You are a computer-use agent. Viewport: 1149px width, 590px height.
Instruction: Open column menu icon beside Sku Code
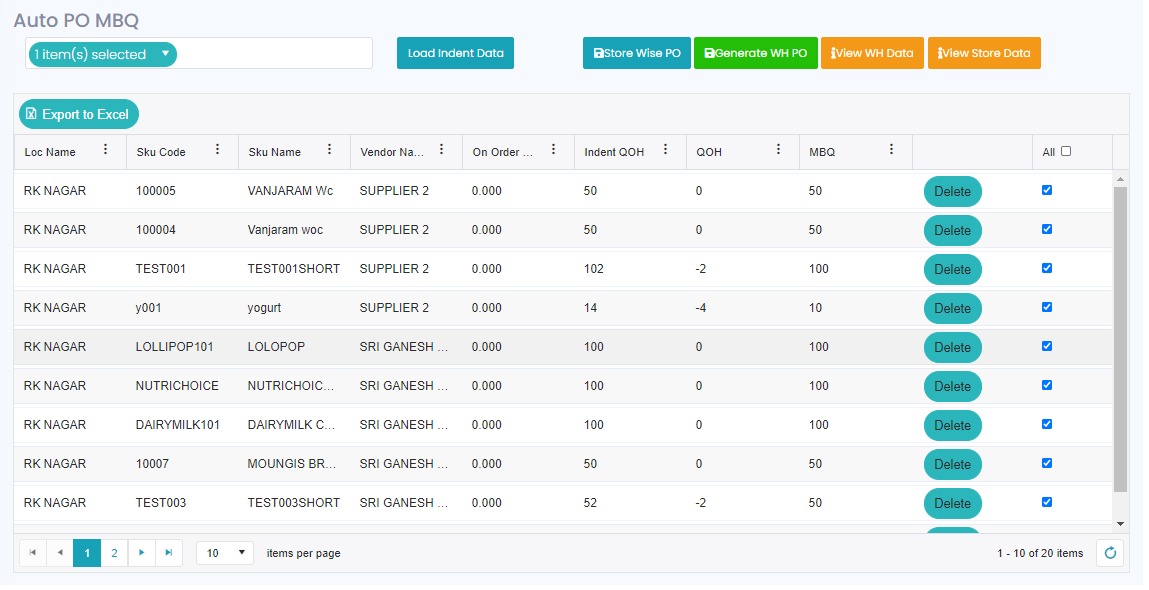217,150
